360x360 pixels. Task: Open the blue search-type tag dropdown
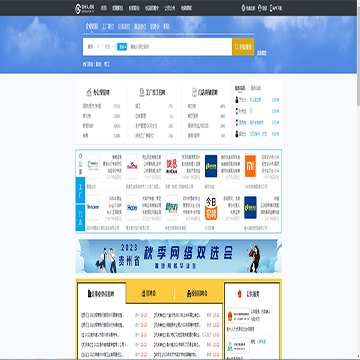[x=122, y=47]
